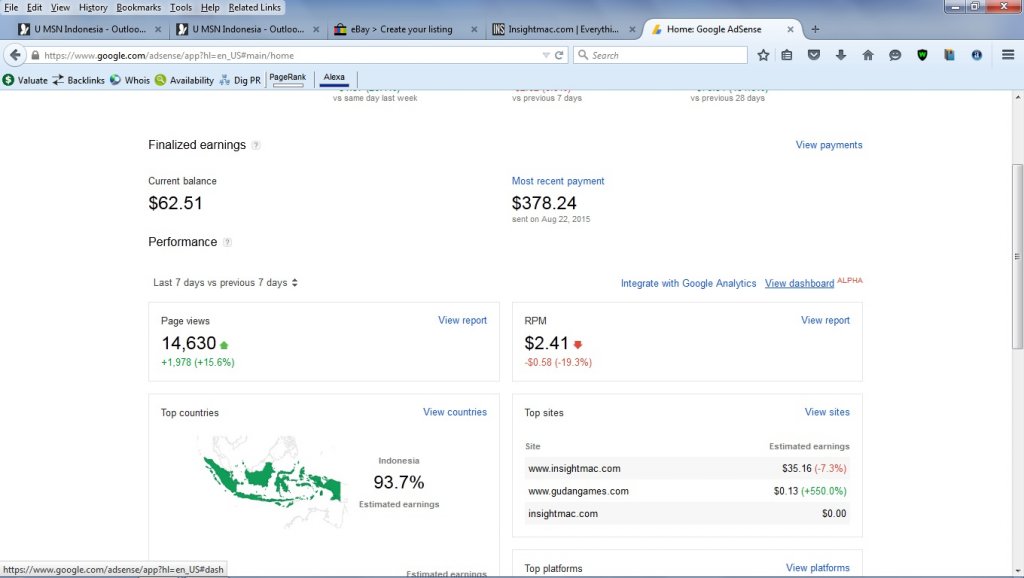Screen dimensions: 1024x578
Task: Expand the URL history dropdown arrow
Action: tap(546, 56)
